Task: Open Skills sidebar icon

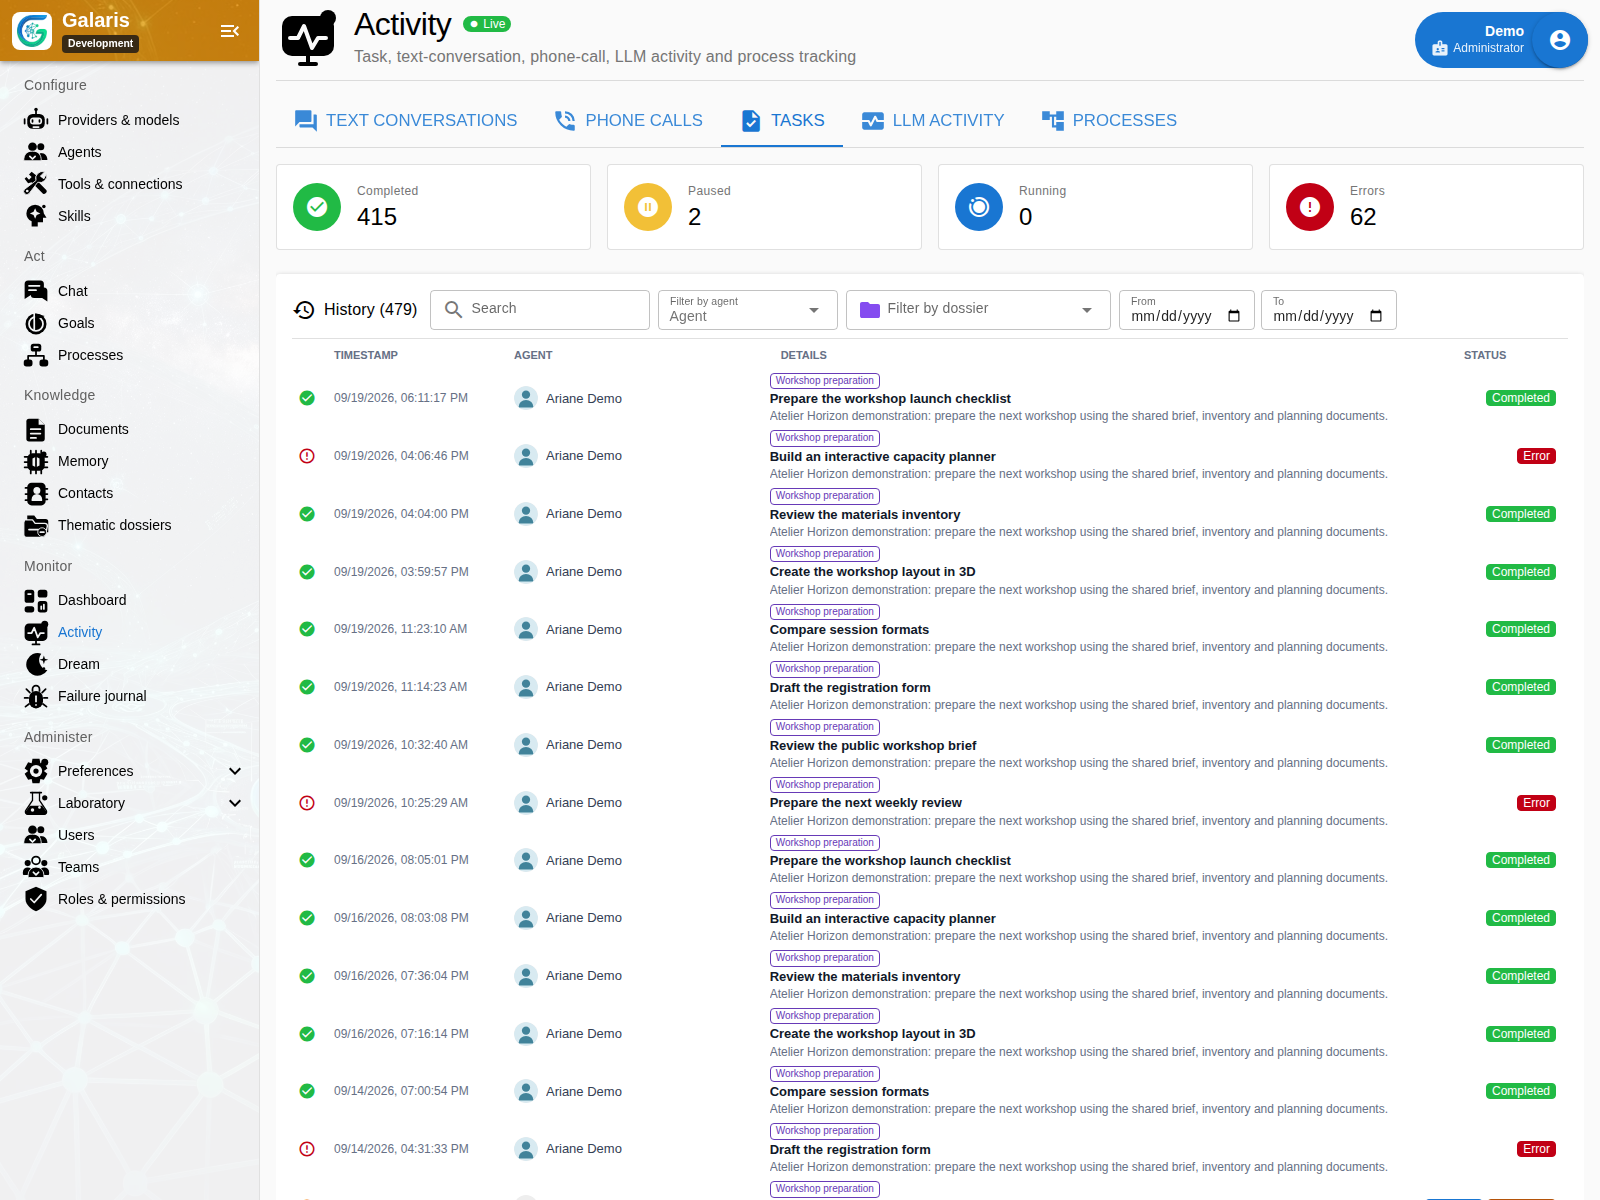Action: coord(36,216)
